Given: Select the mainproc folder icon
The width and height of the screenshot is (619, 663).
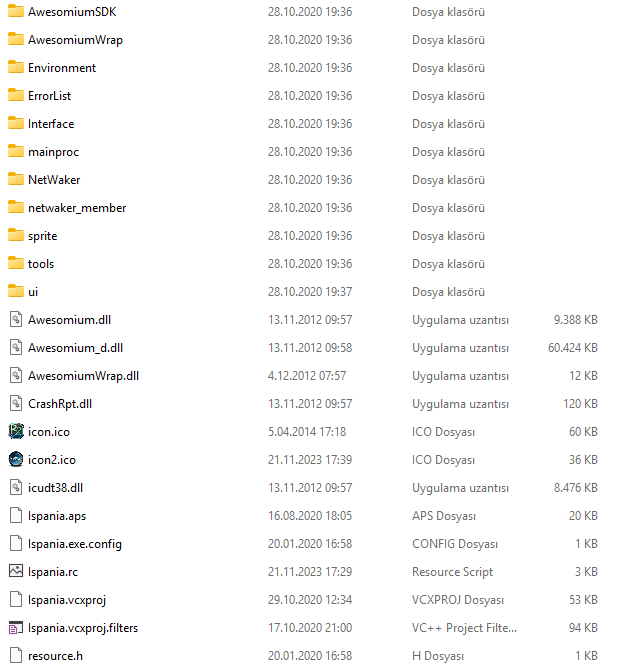Looking at the screenshot, I should [16, 151].
